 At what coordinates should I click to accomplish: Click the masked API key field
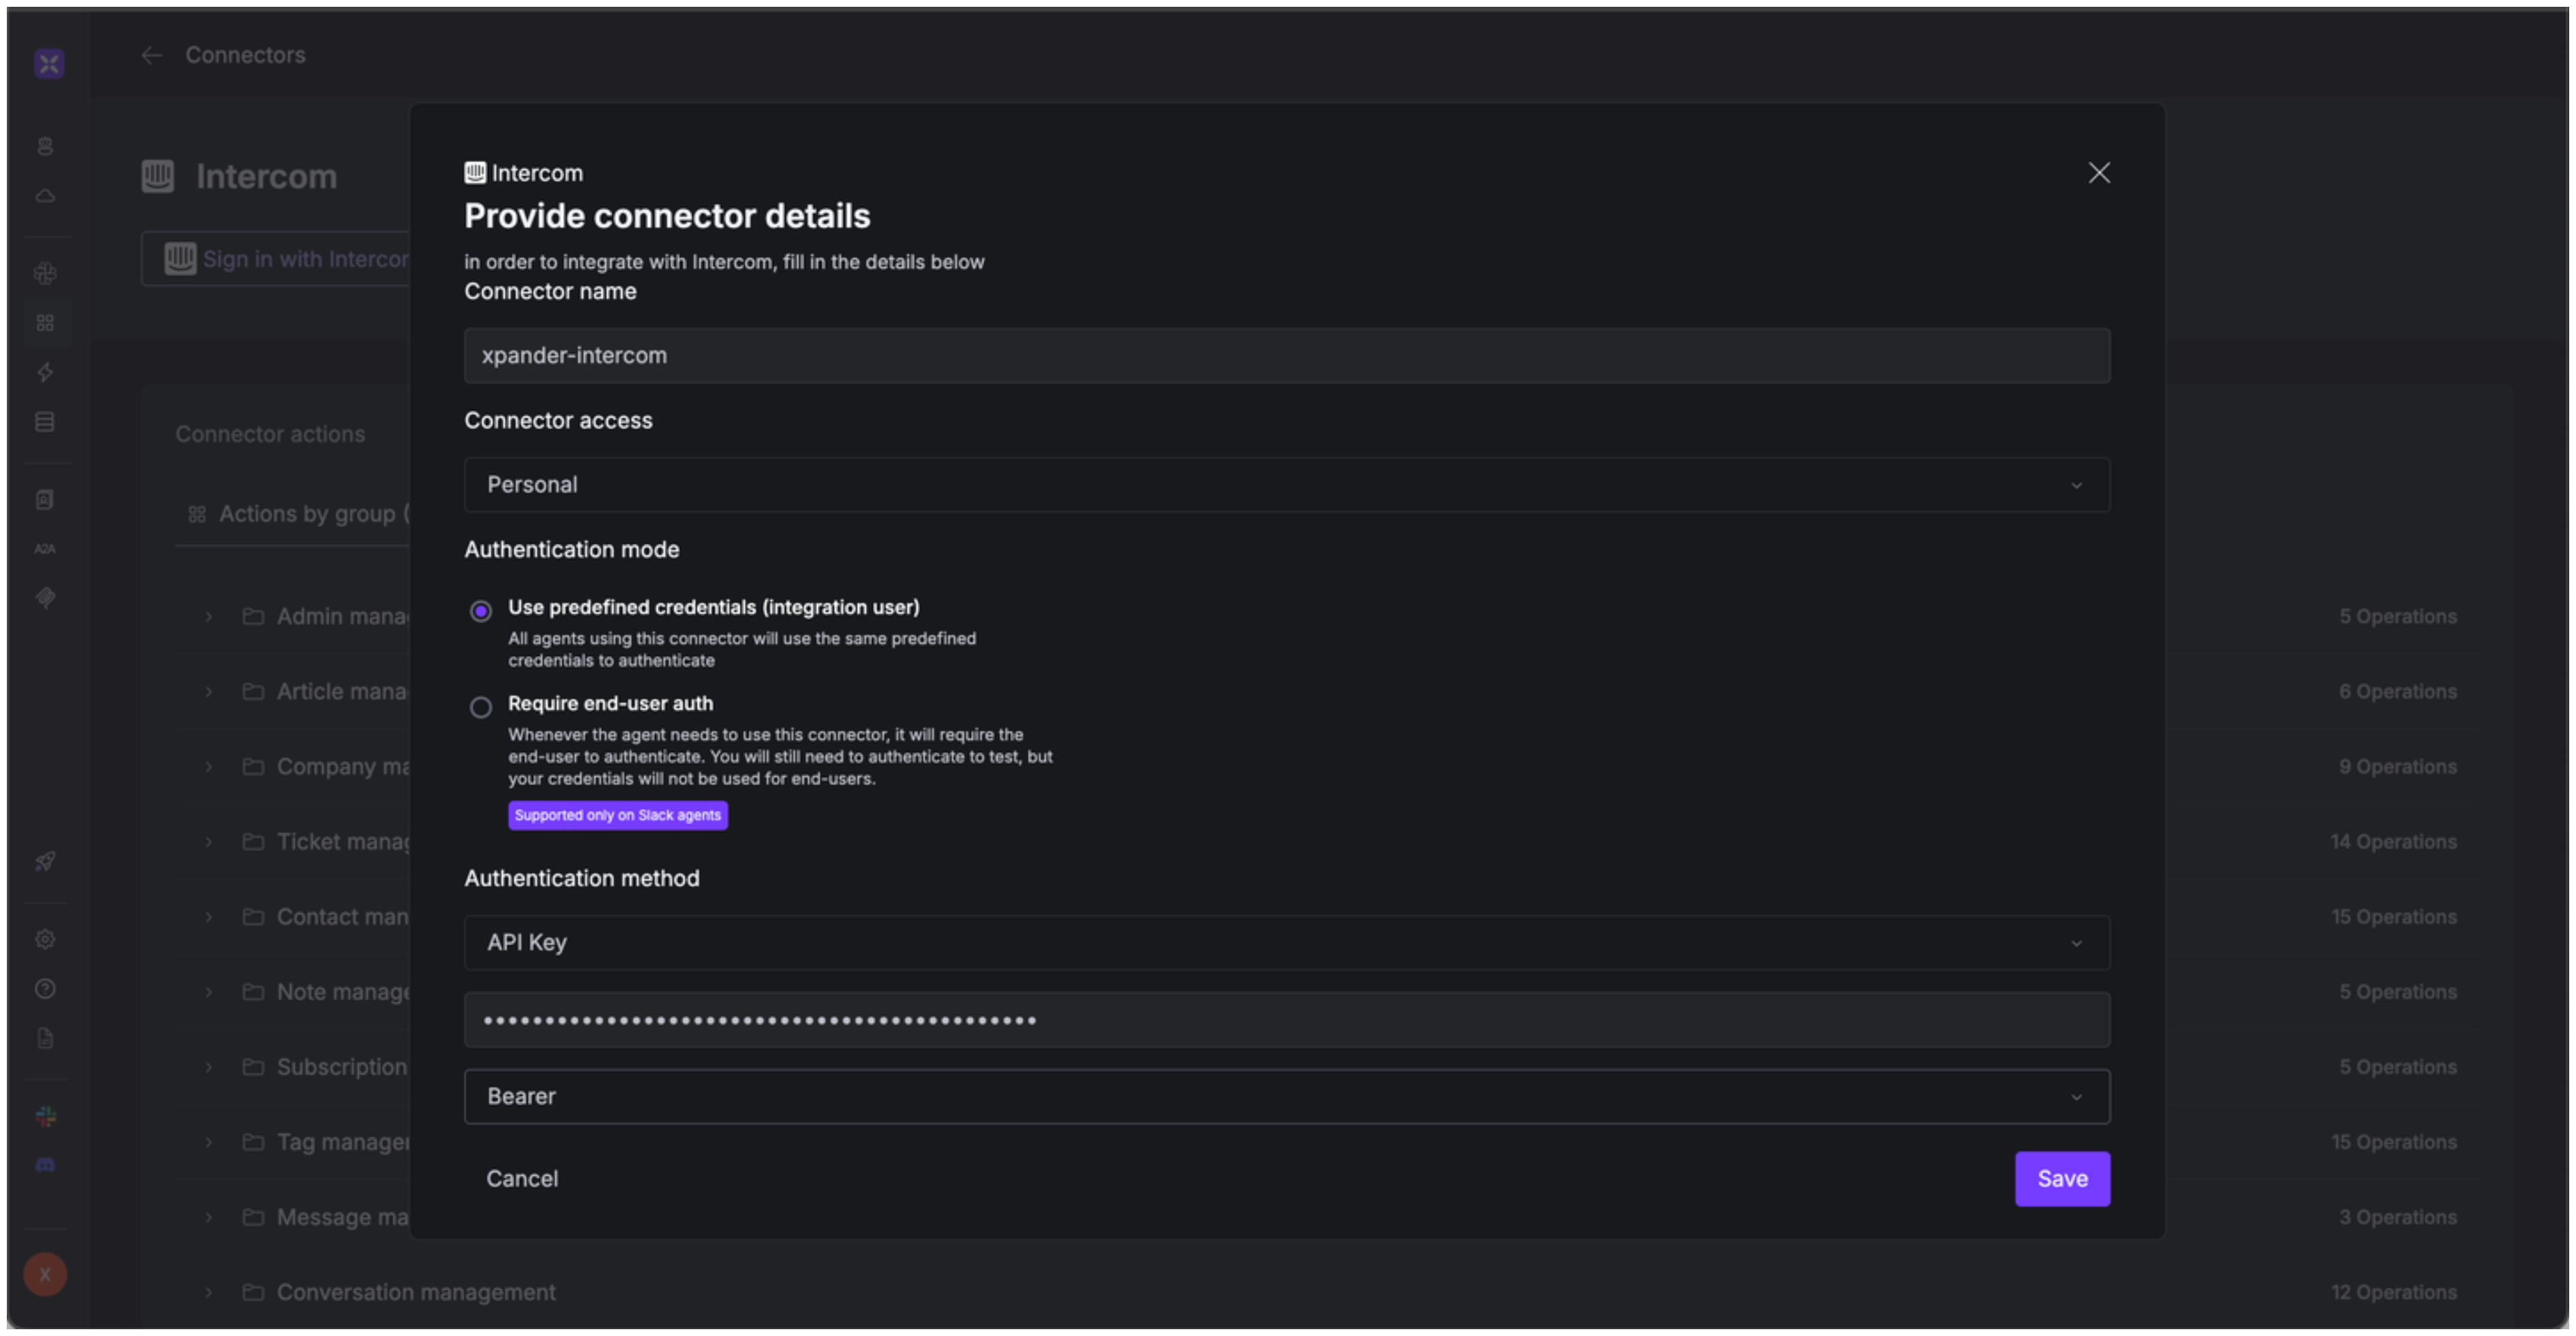point(1286,1020)
